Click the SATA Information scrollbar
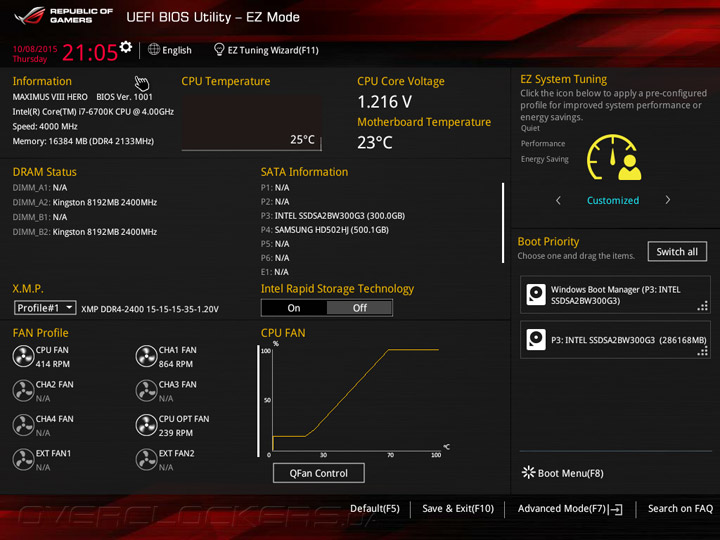This screenshot has height=540, width=720. [503, 223]
